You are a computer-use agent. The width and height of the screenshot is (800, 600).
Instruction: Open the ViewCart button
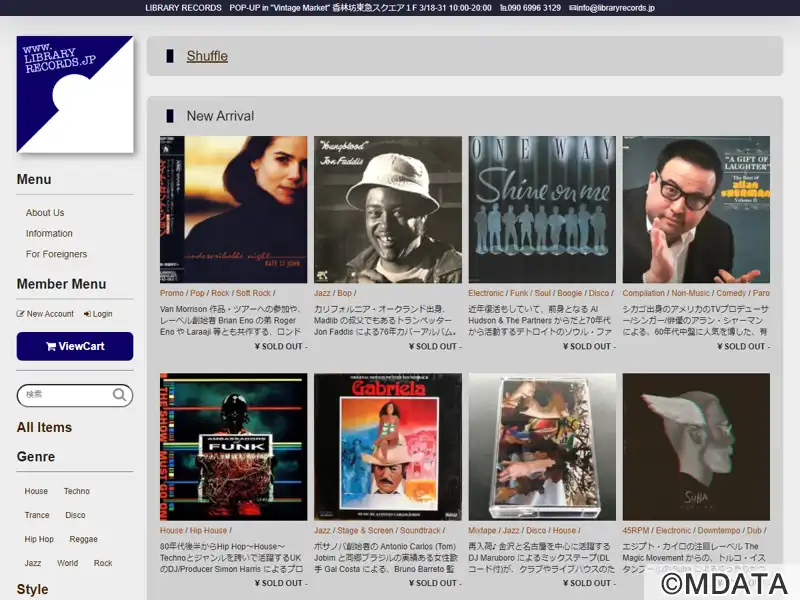click(75, 346)
